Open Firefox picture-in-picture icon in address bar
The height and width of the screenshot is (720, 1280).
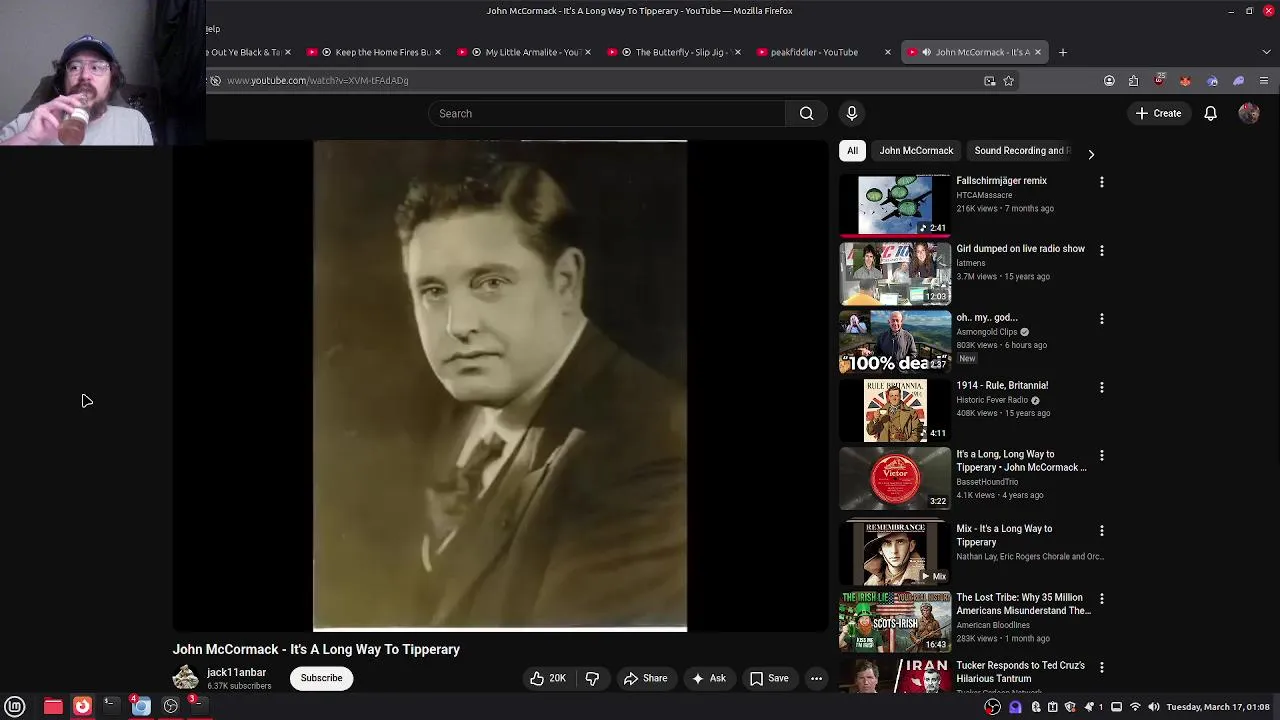(x=990, y=81)
